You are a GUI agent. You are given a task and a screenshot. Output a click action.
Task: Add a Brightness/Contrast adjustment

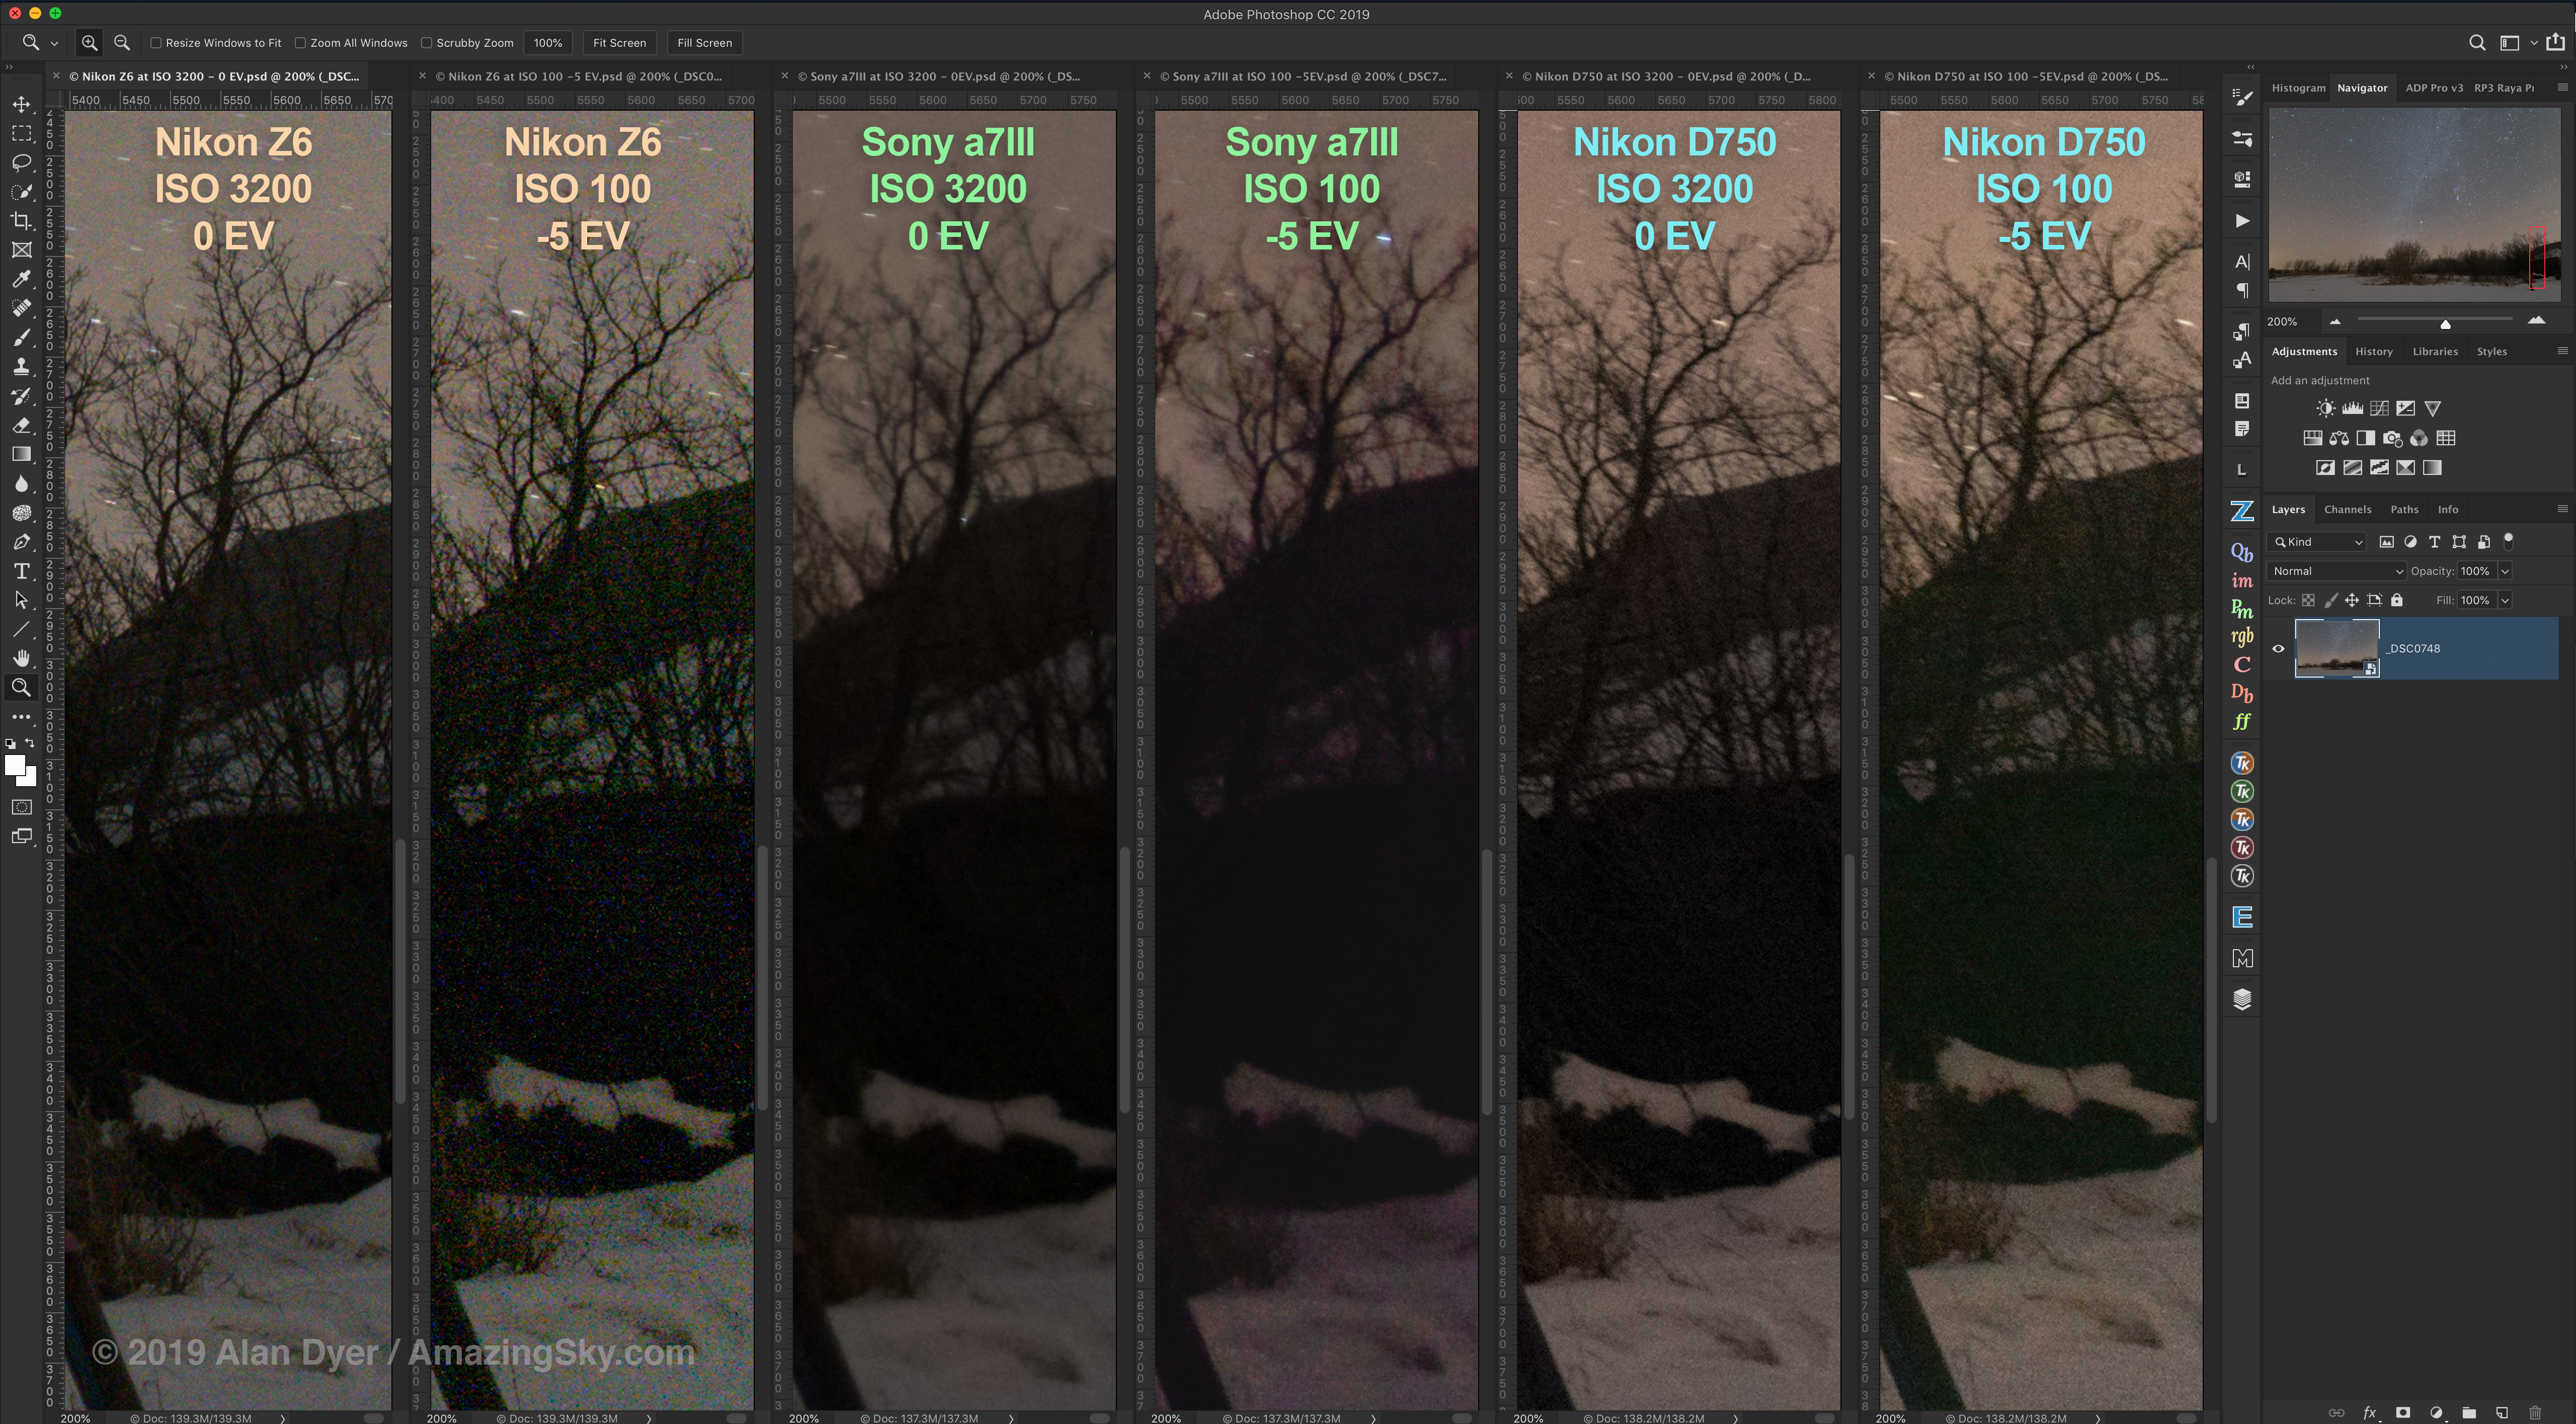tap(2326, 408)
